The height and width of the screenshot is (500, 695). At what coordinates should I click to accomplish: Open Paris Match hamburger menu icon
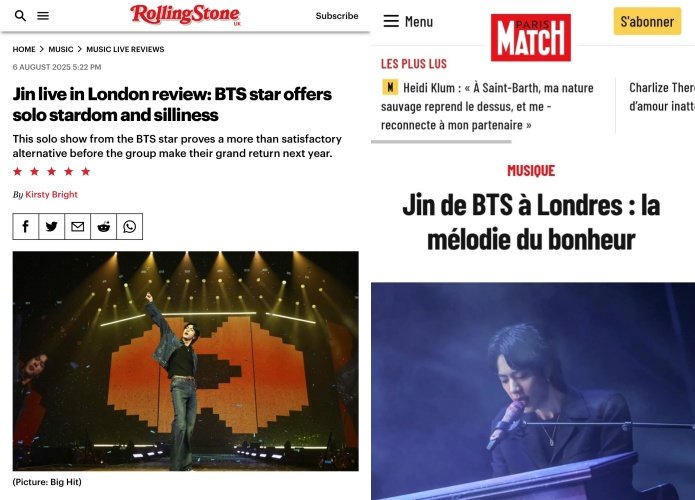pos(391,21)
